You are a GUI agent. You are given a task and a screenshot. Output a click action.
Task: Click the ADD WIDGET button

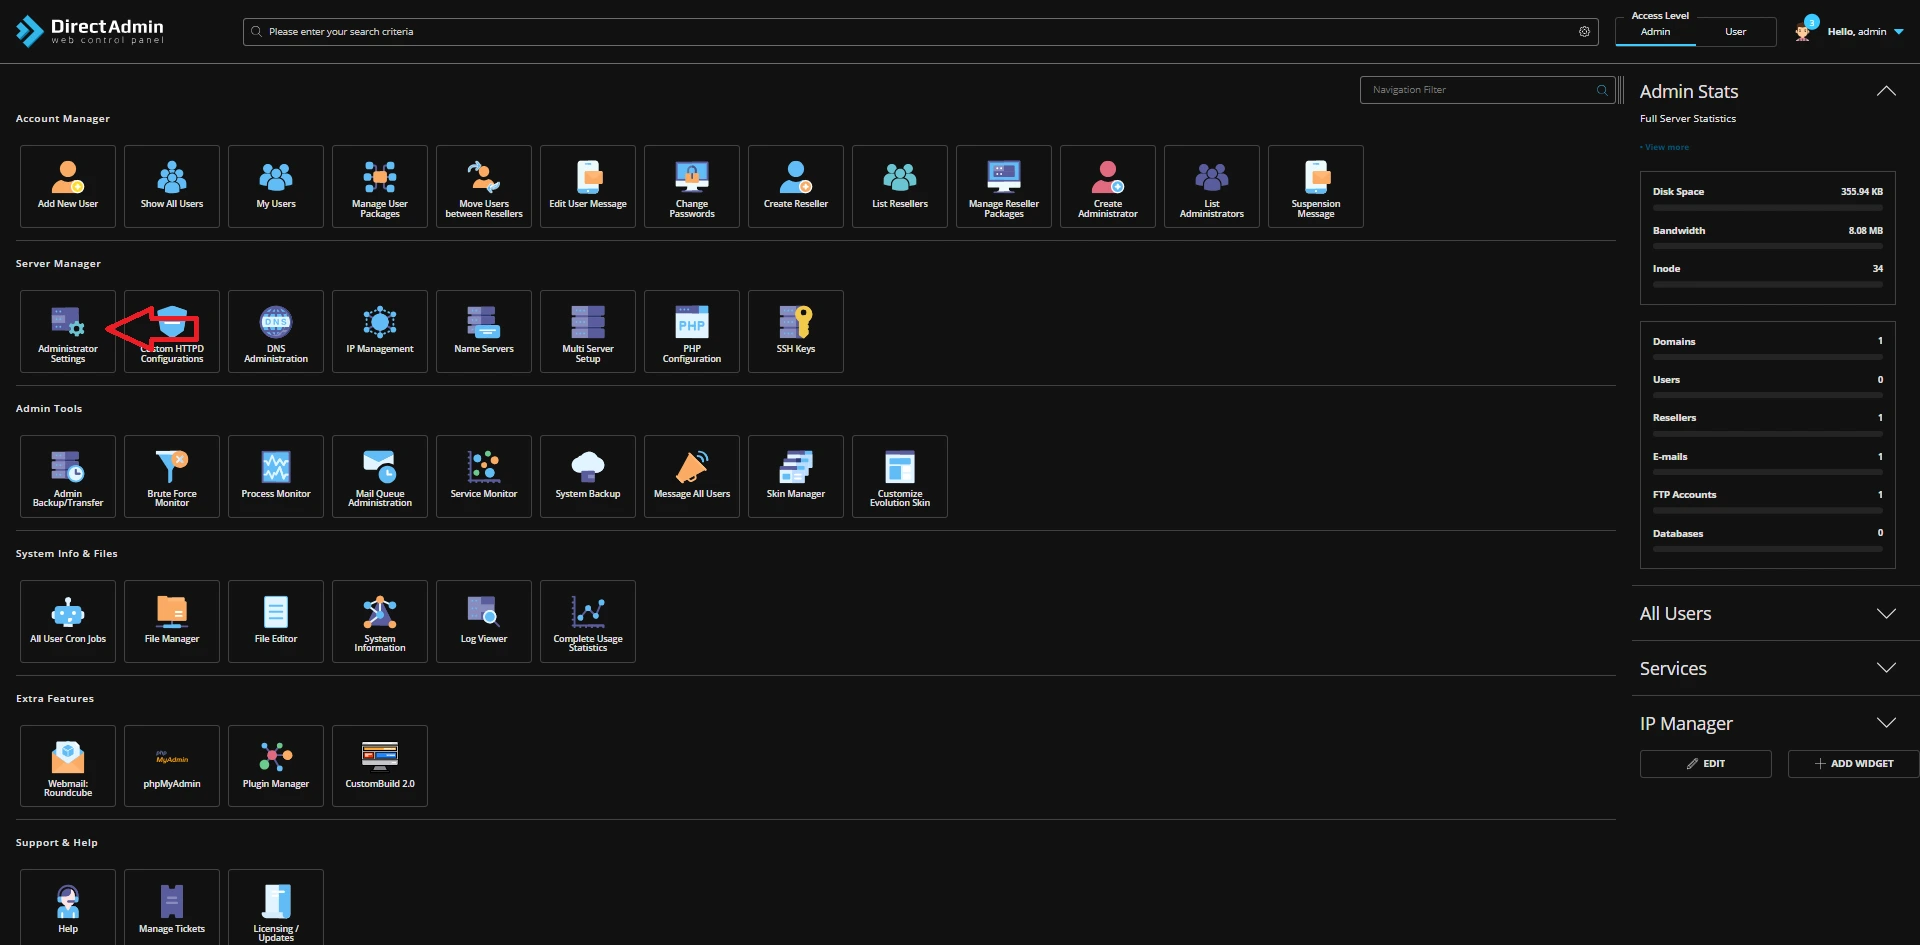click(x=1853, y=763)
